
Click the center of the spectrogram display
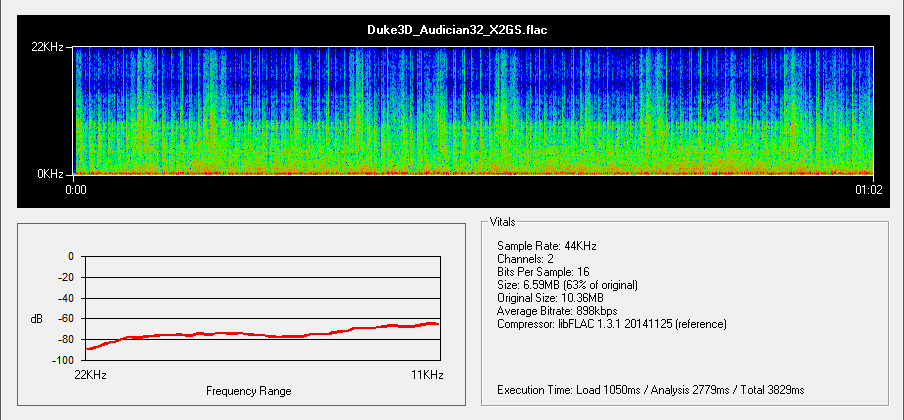point(474,110)
